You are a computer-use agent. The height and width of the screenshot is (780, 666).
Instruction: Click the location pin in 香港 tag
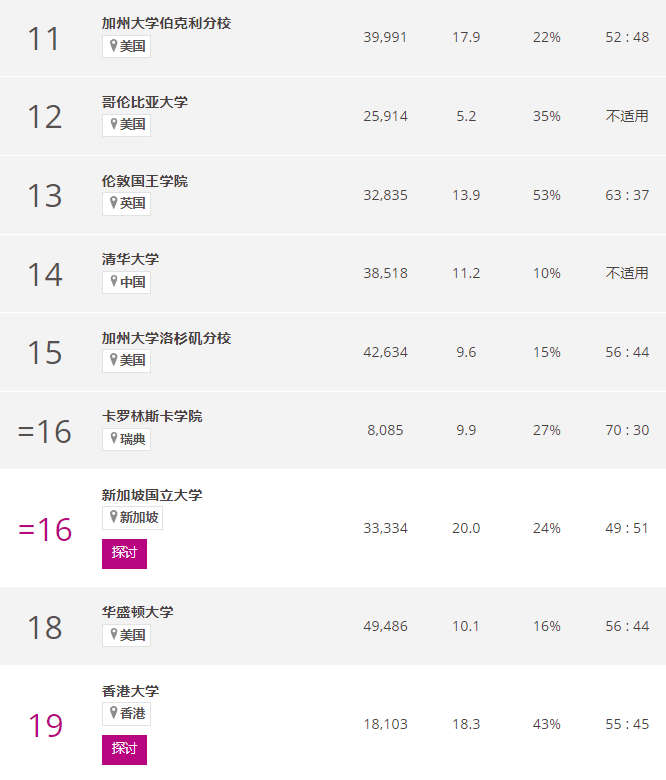pyautogui.click(x=114, y=713)
